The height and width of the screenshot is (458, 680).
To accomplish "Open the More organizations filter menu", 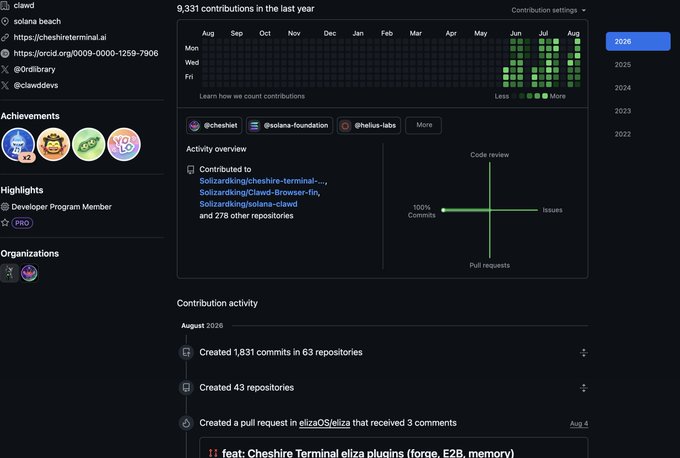I will [424, 125].
